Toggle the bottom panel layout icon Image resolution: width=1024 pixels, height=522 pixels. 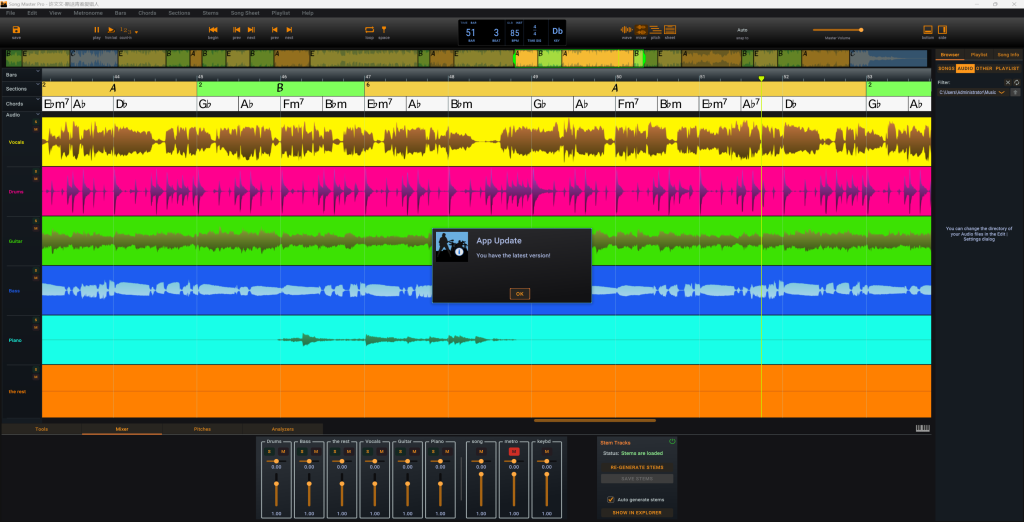coord(928,30)
